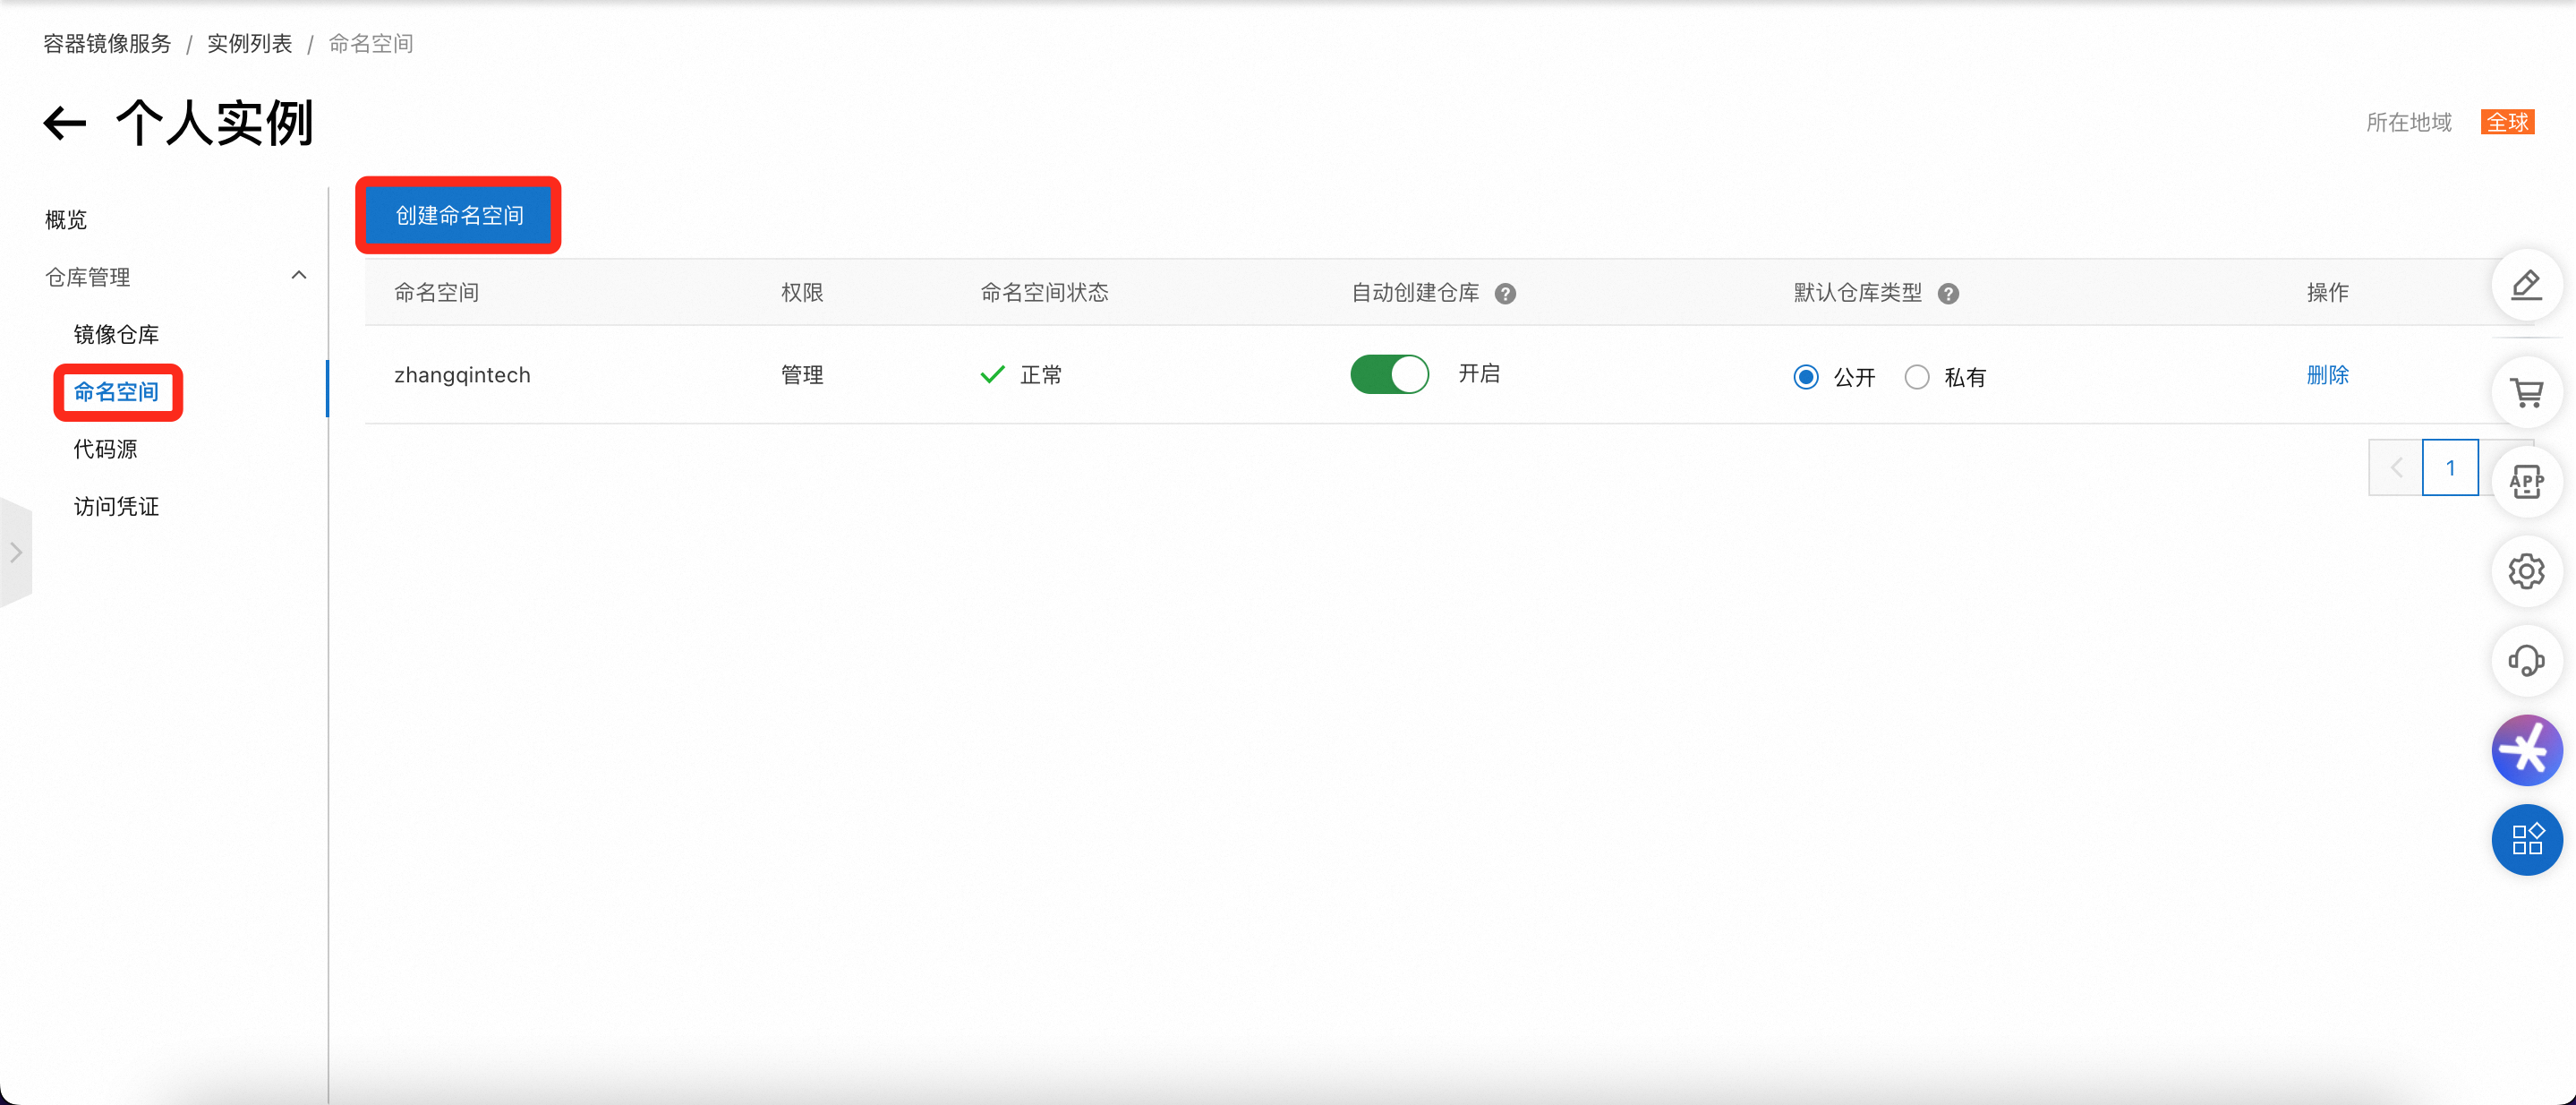The height and width of the screenshot is (1105, 2576).
Task: Click the 删除 link for zhangqintech
Action: point(2327,375)
